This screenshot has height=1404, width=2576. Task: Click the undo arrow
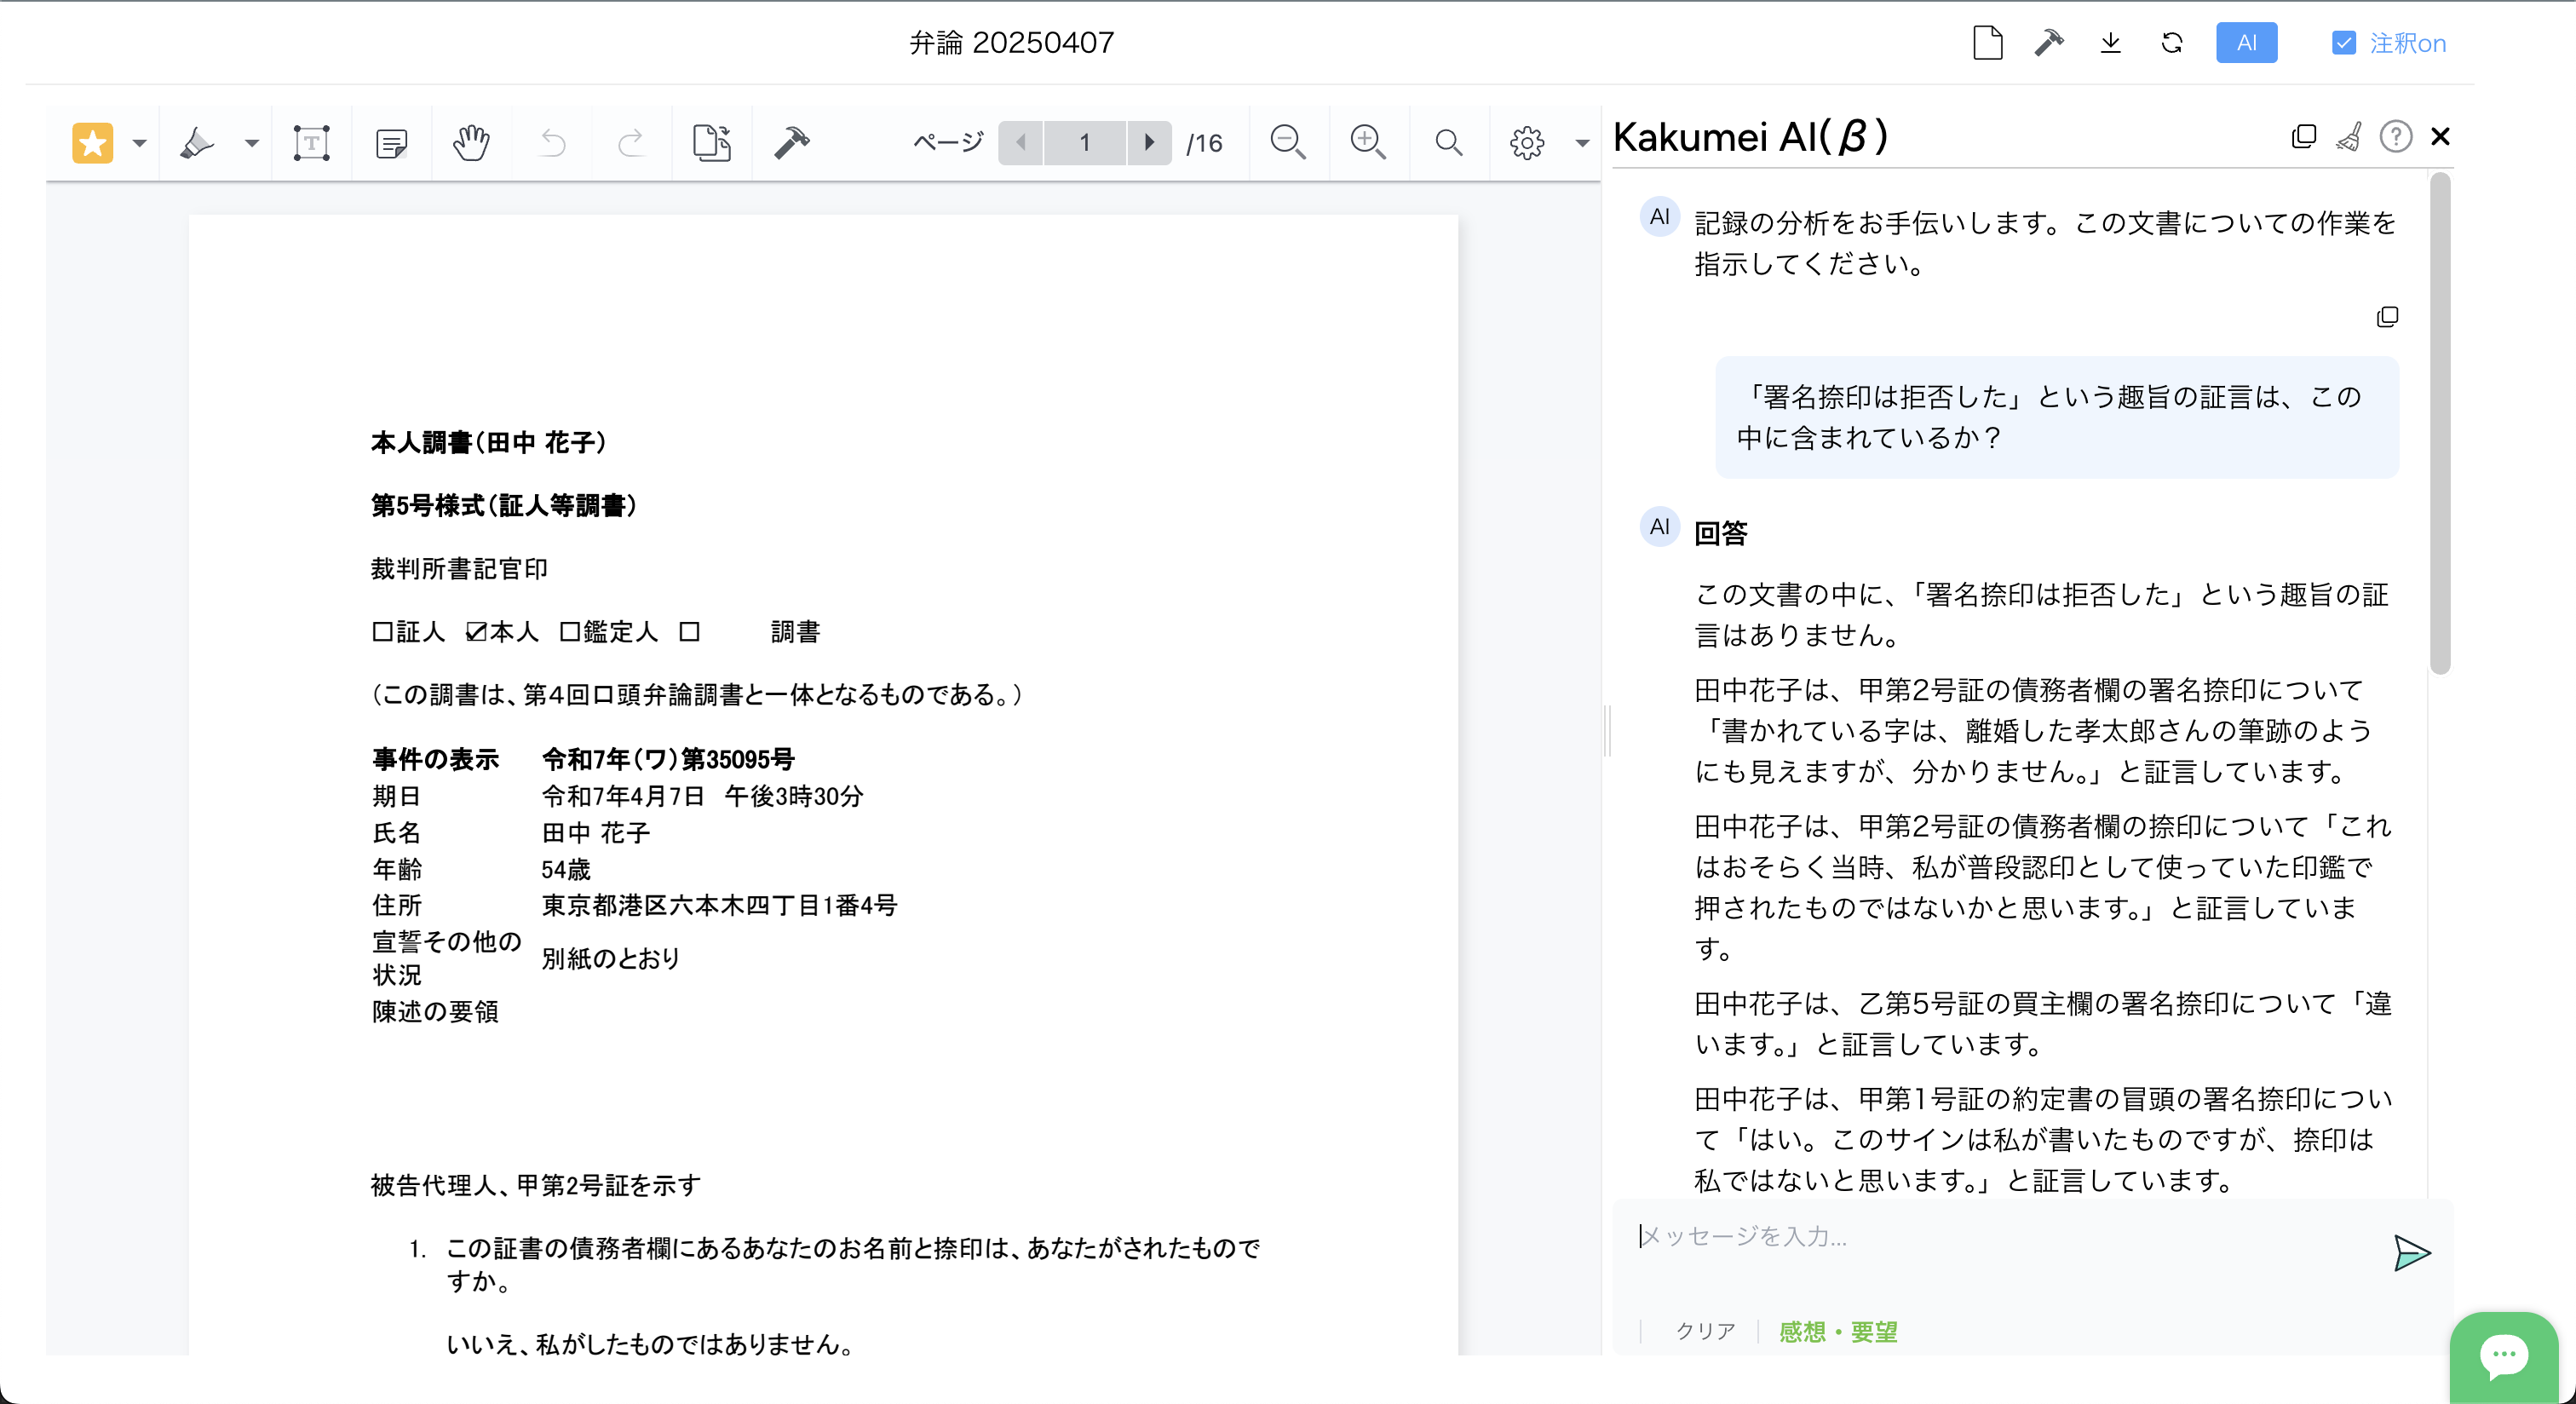[552, 143]
